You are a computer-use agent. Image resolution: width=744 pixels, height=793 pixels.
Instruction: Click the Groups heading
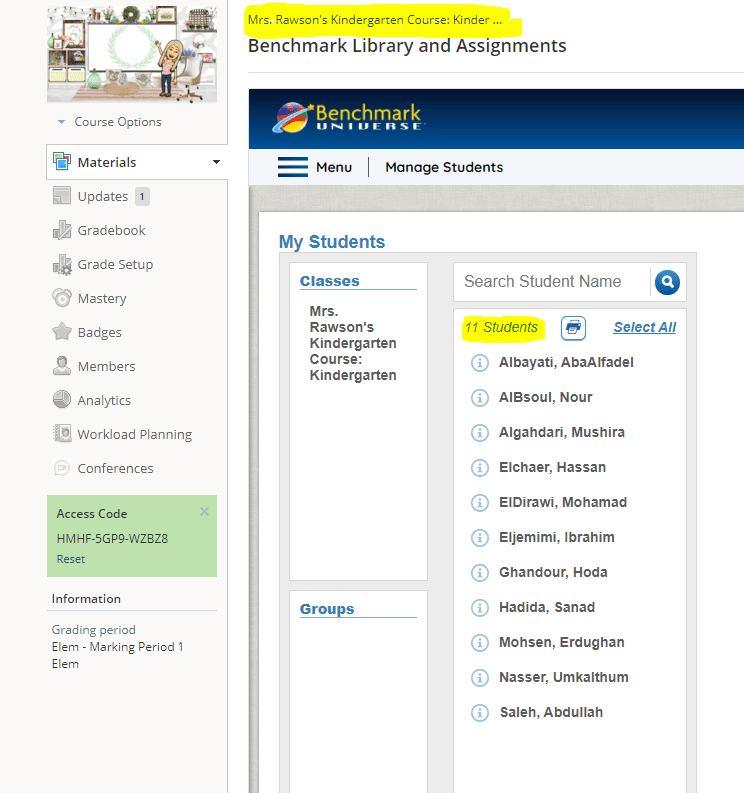point(327,609)
